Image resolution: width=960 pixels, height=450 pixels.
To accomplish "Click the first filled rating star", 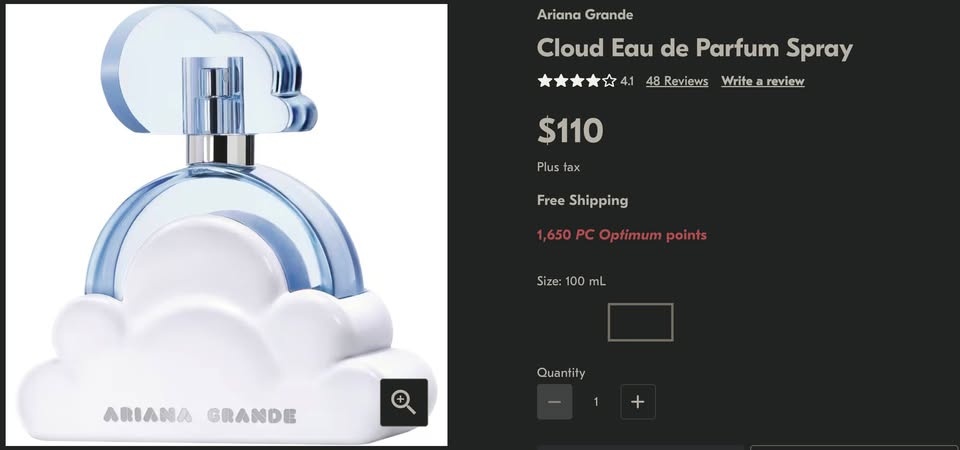I will 545,81.
